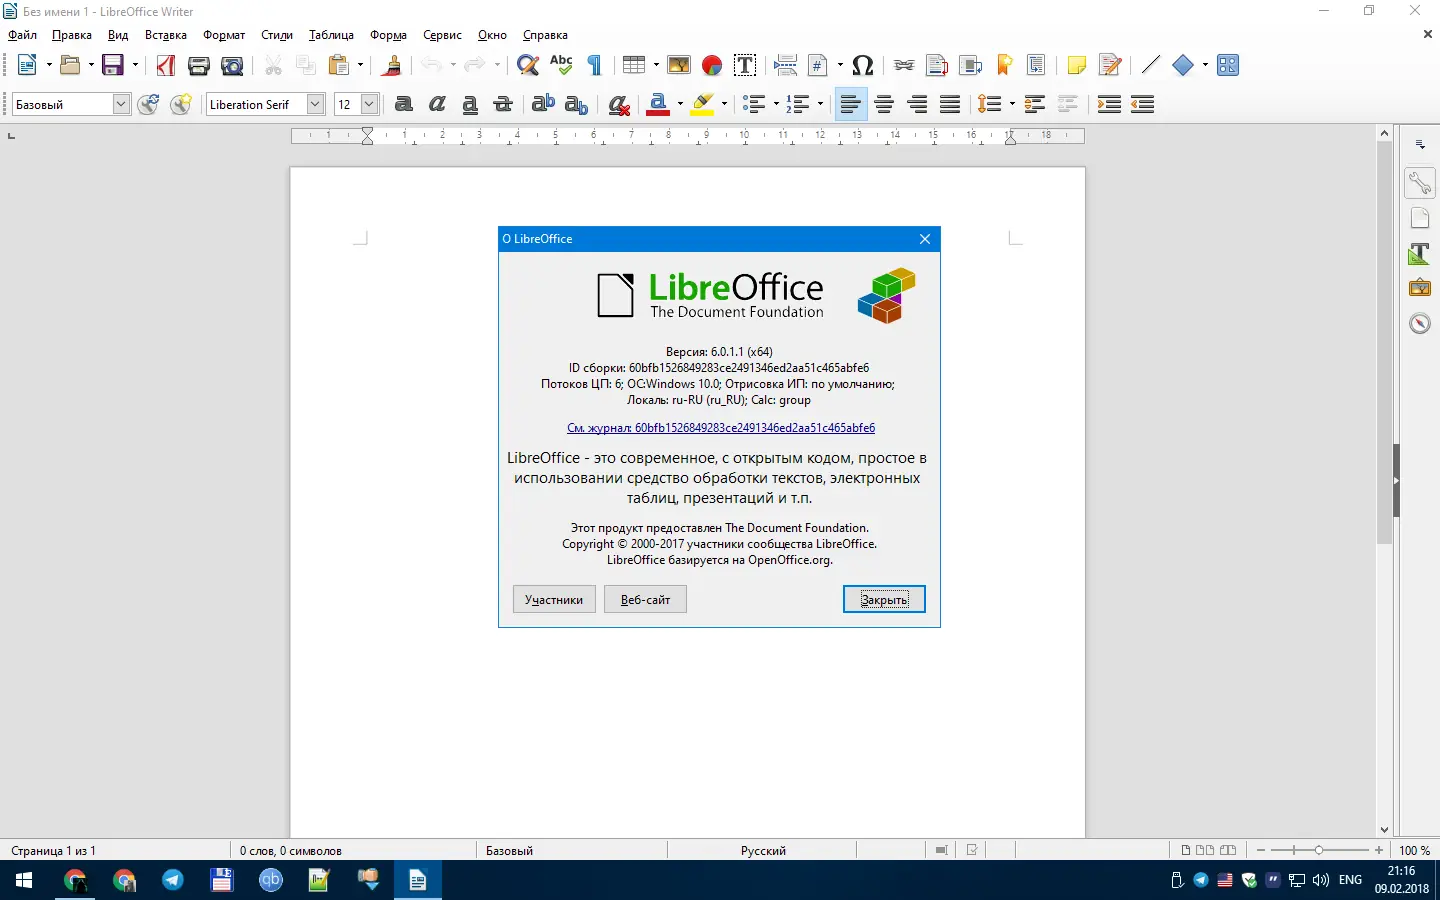The height and width of the screenshot is (900, 1440).
Task: Insert a text box
Action: 745,65
